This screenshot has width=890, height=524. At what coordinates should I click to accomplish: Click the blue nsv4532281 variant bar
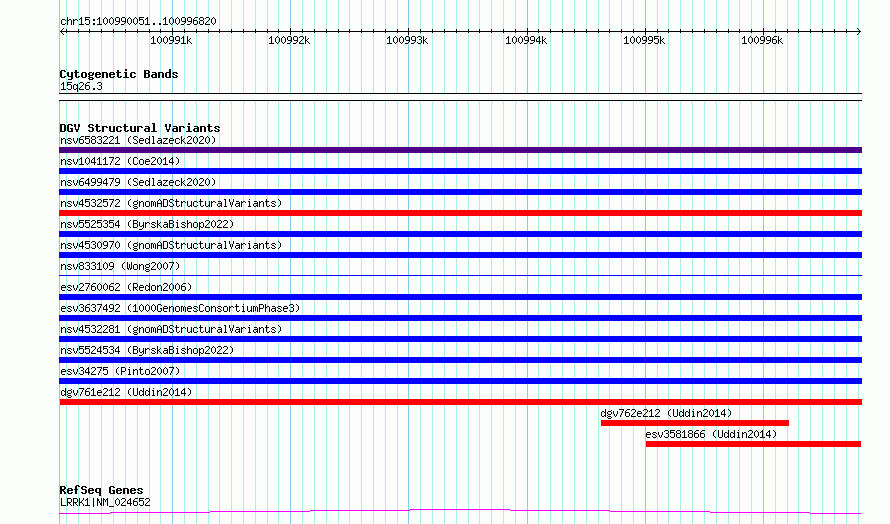click(460, 339)
